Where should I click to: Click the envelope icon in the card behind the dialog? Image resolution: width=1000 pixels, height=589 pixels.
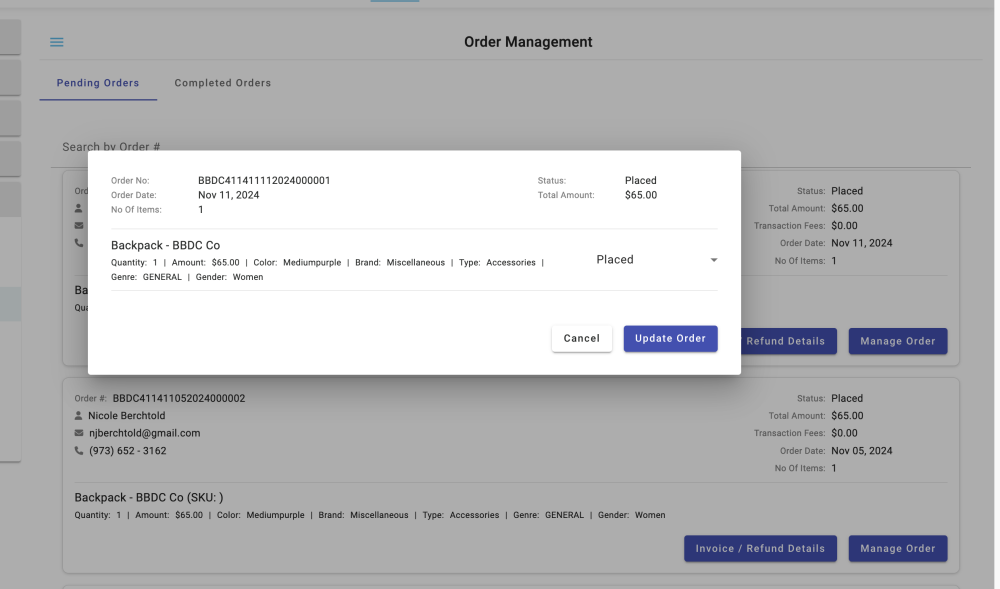[x=79, y=225]
